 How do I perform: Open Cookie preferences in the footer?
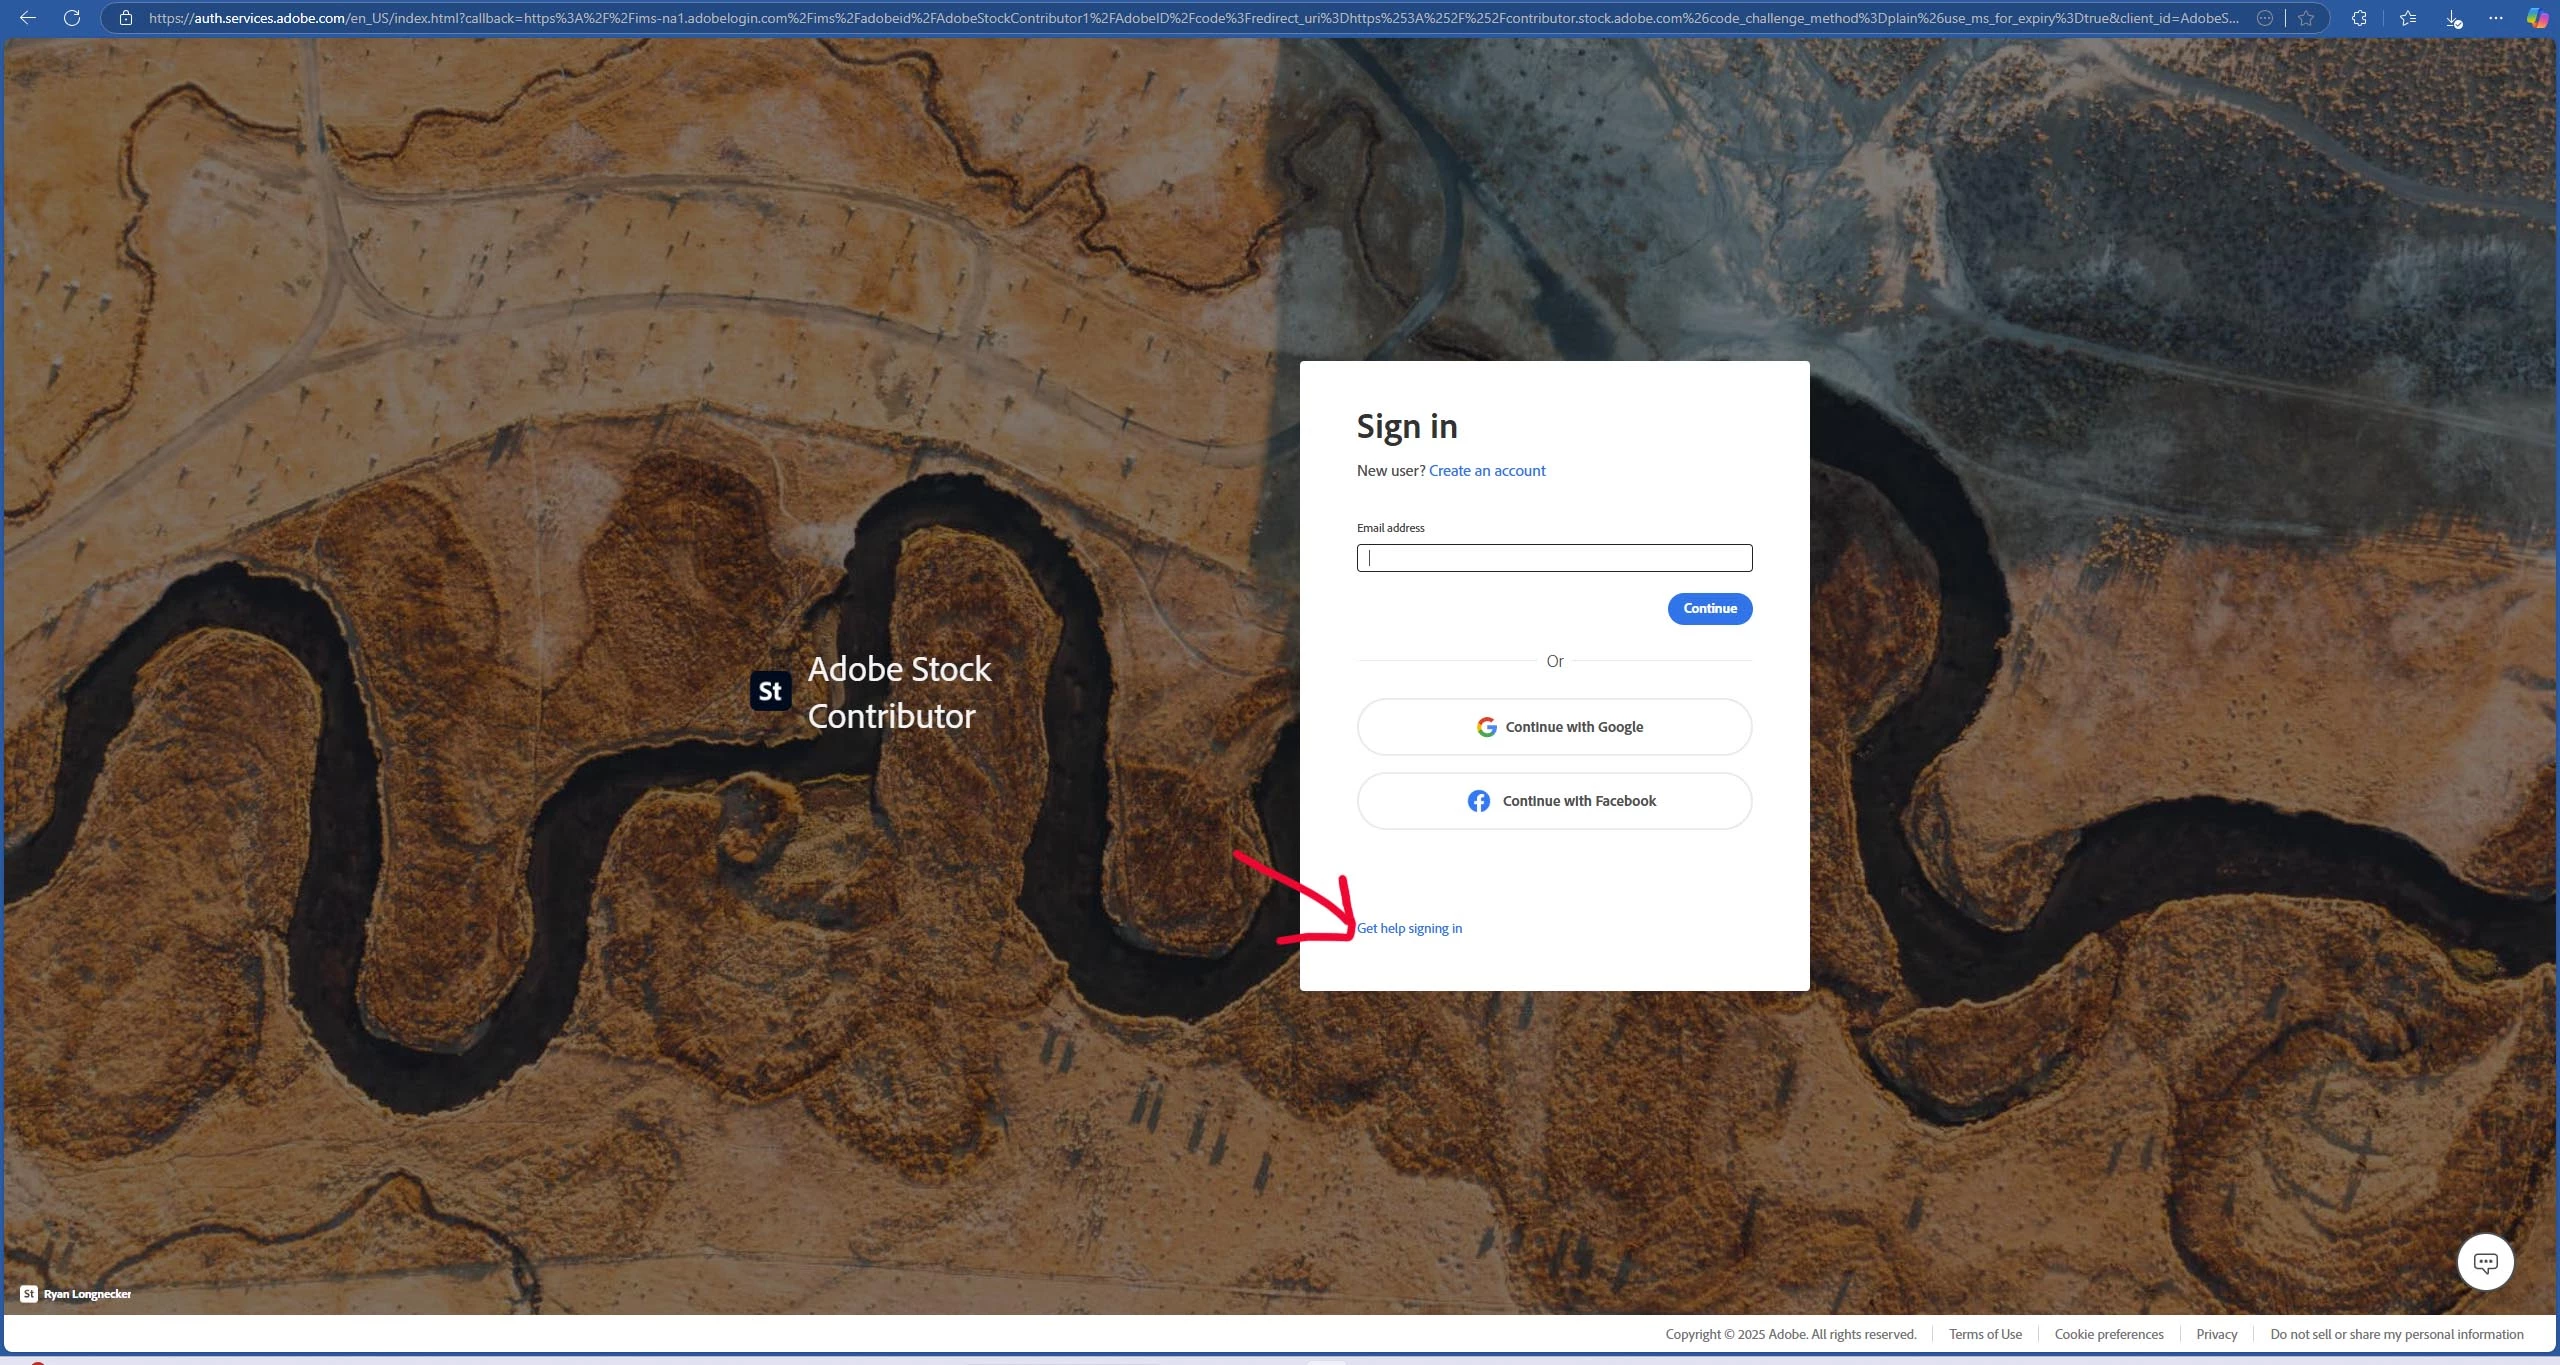[x=2108, y=1334]
